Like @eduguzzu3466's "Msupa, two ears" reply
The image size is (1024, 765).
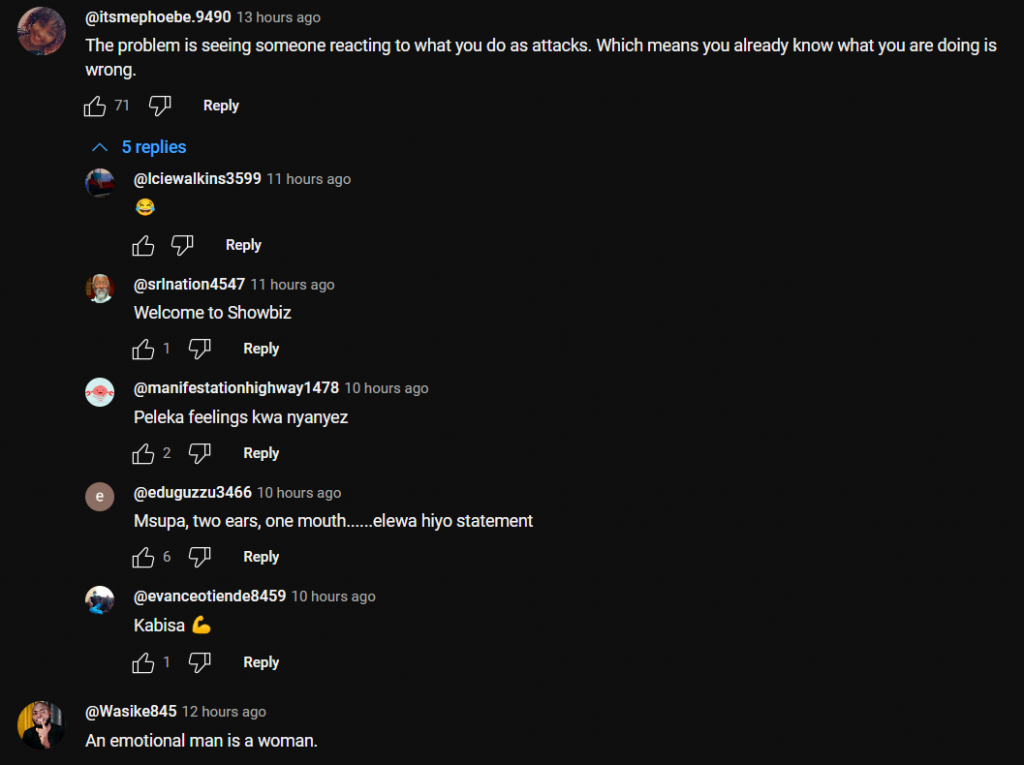pos(144,557)
